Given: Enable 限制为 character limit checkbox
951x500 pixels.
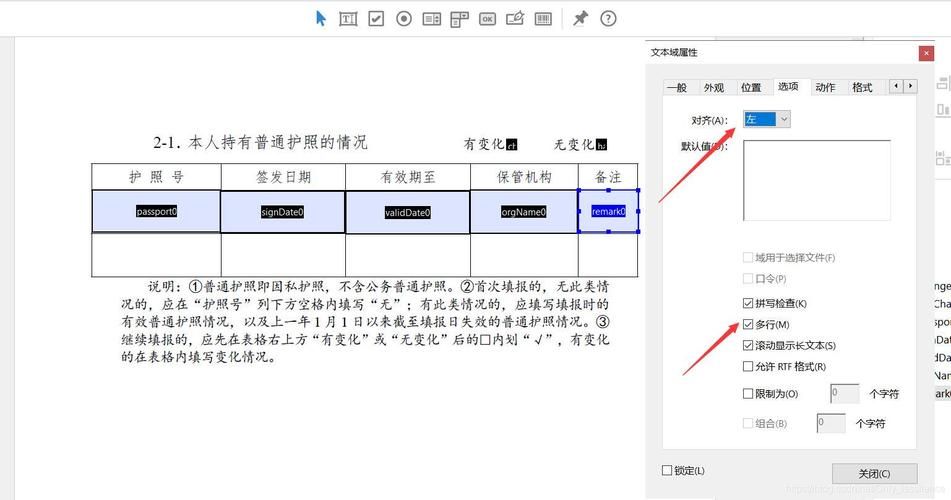Looking at the screenshot, I should (x=748, y=394).
